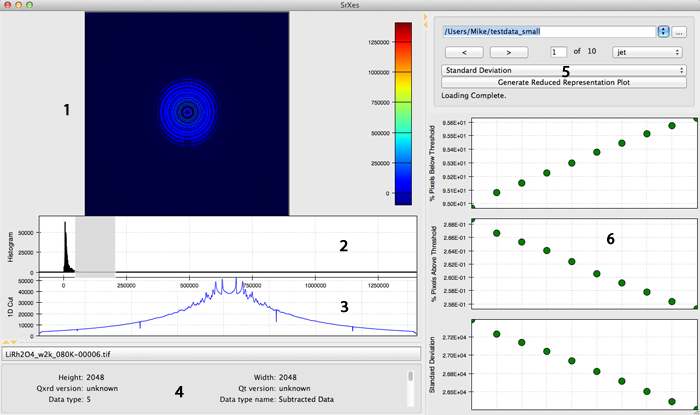Viewport: 700px width, 415px height.
Task: Click the last point in Pixels Below Threshold plot
Action: click(x=672, y=126)
